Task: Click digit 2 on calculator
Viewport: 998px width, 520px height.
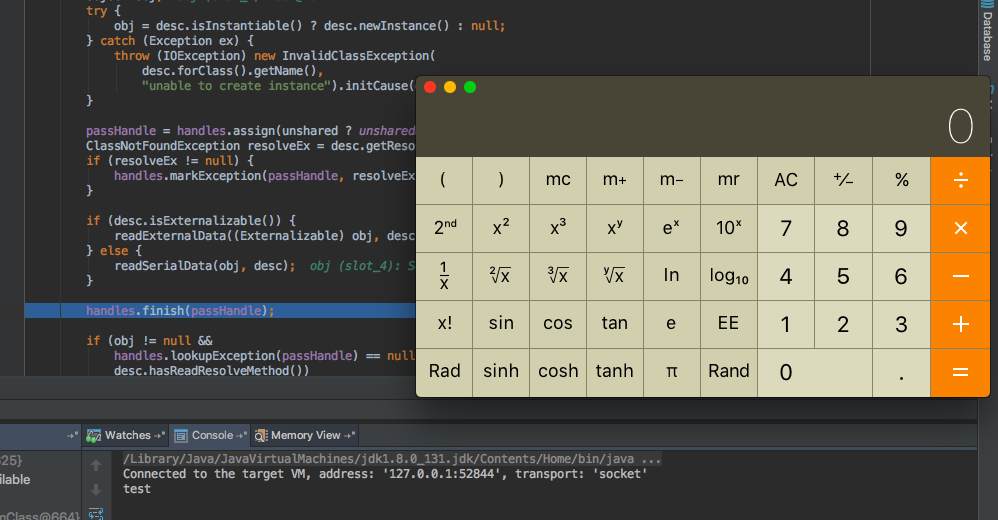Action: click(843, 324)
